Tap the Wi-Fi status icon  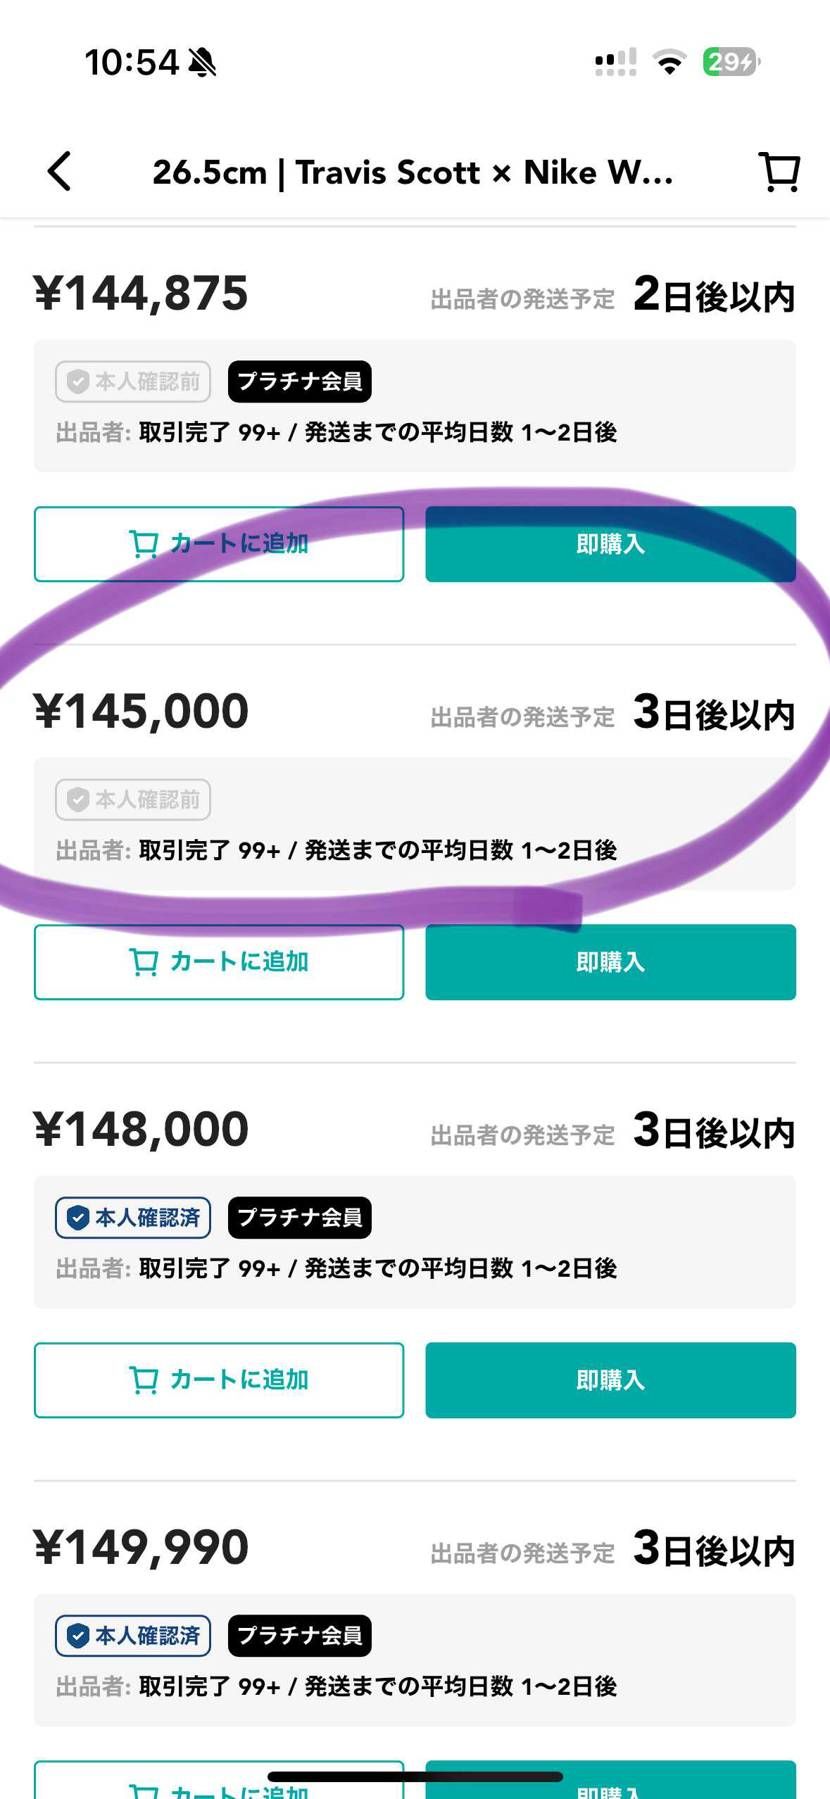pos(668,61)
